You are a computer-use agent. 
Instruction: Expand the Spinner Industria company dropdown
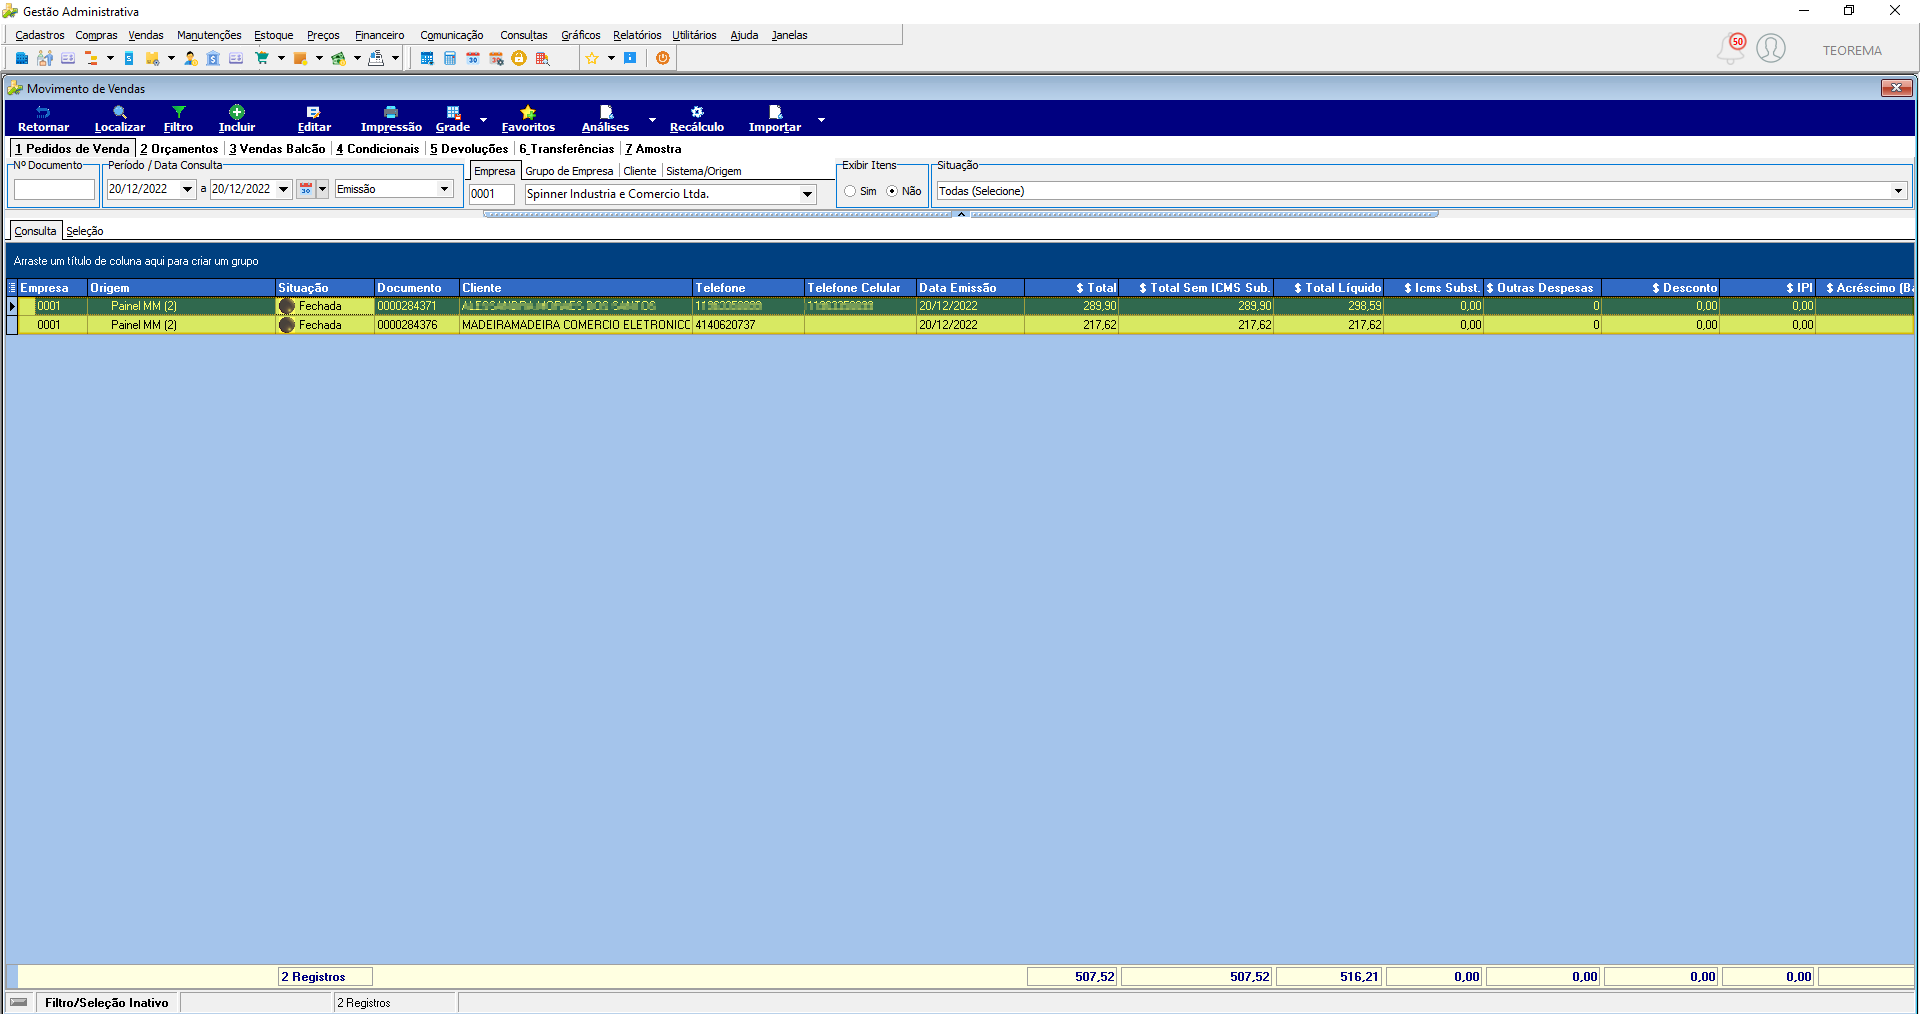807,194
